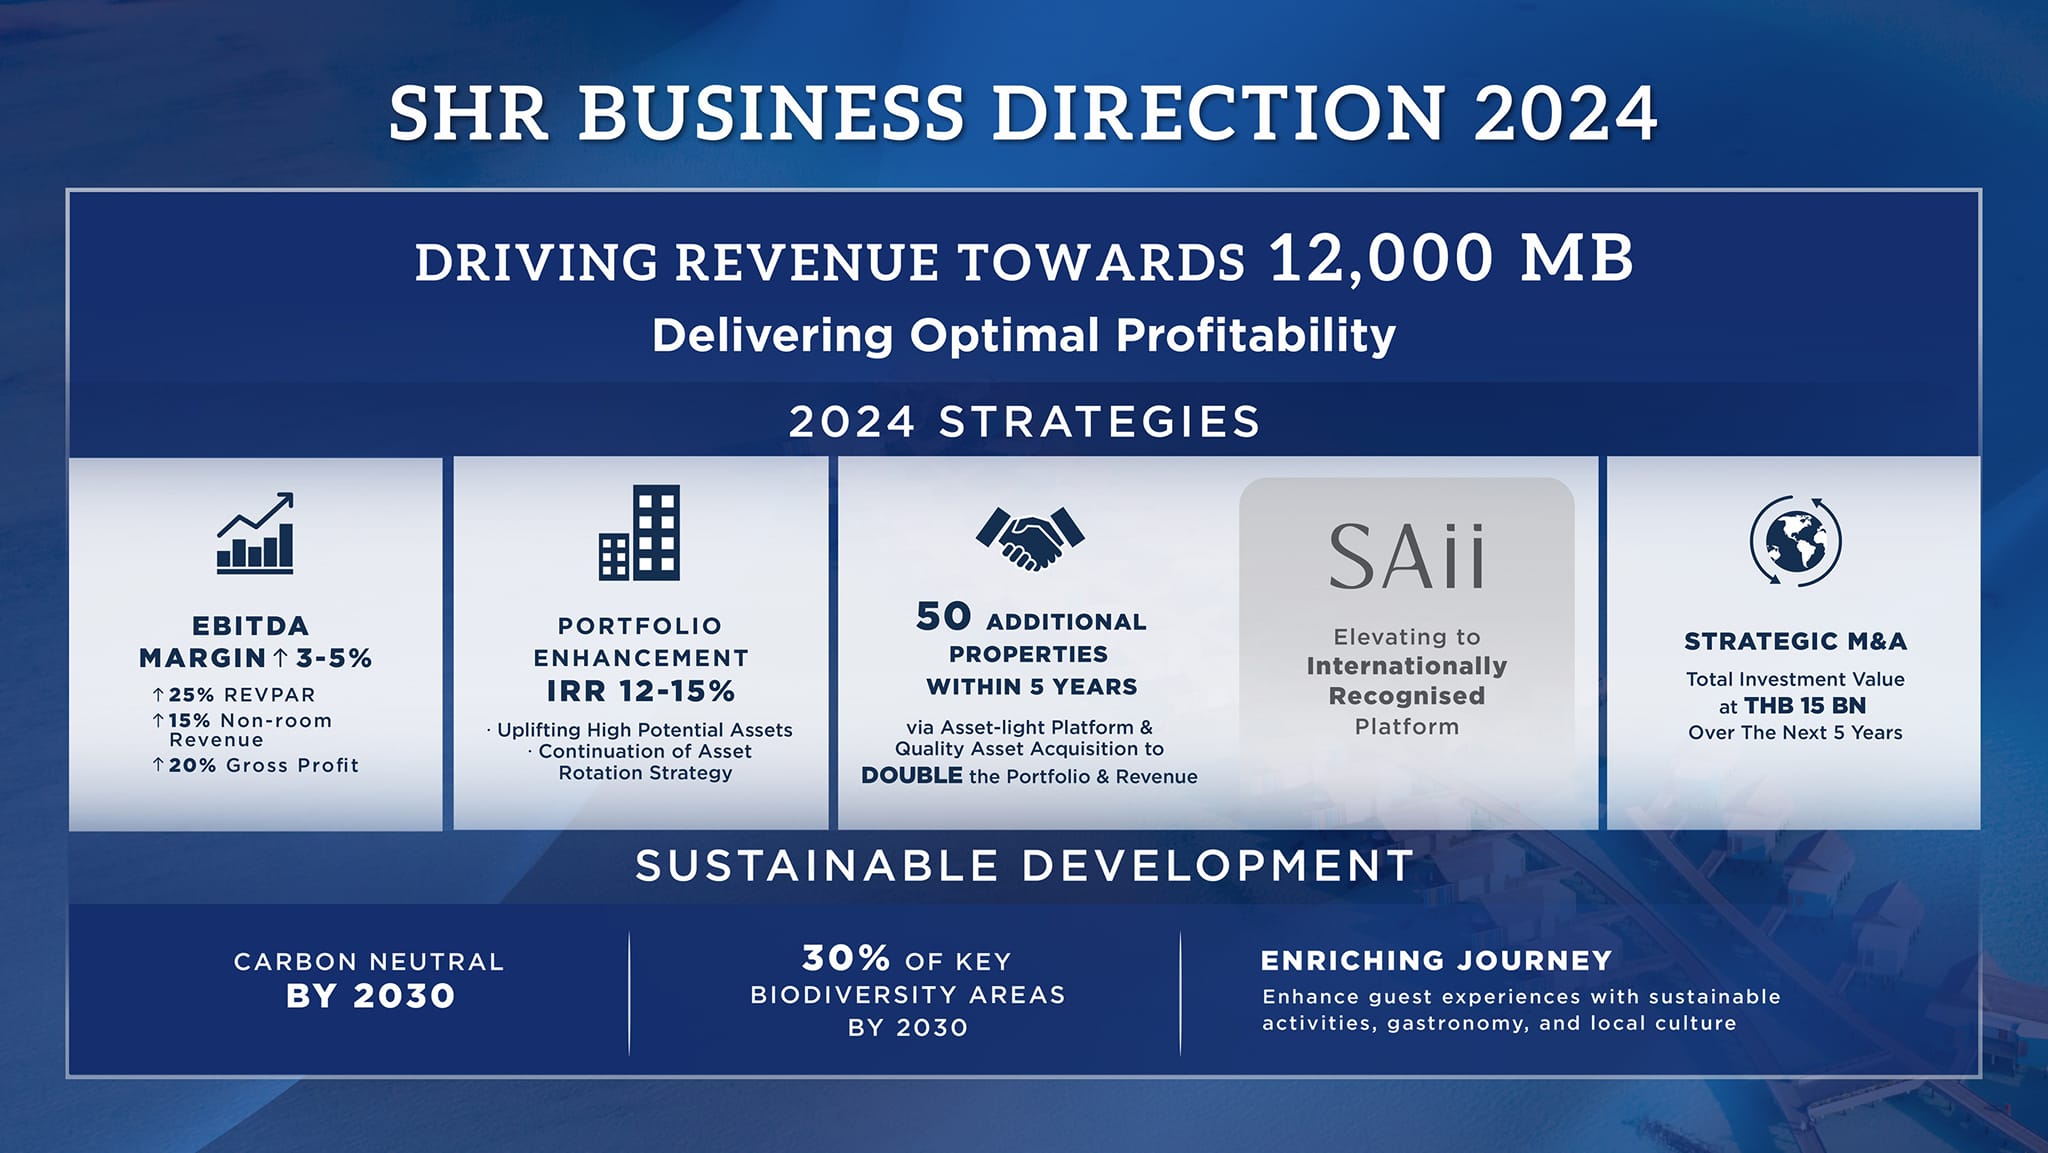Click the SAii logo

point(1406,557)
